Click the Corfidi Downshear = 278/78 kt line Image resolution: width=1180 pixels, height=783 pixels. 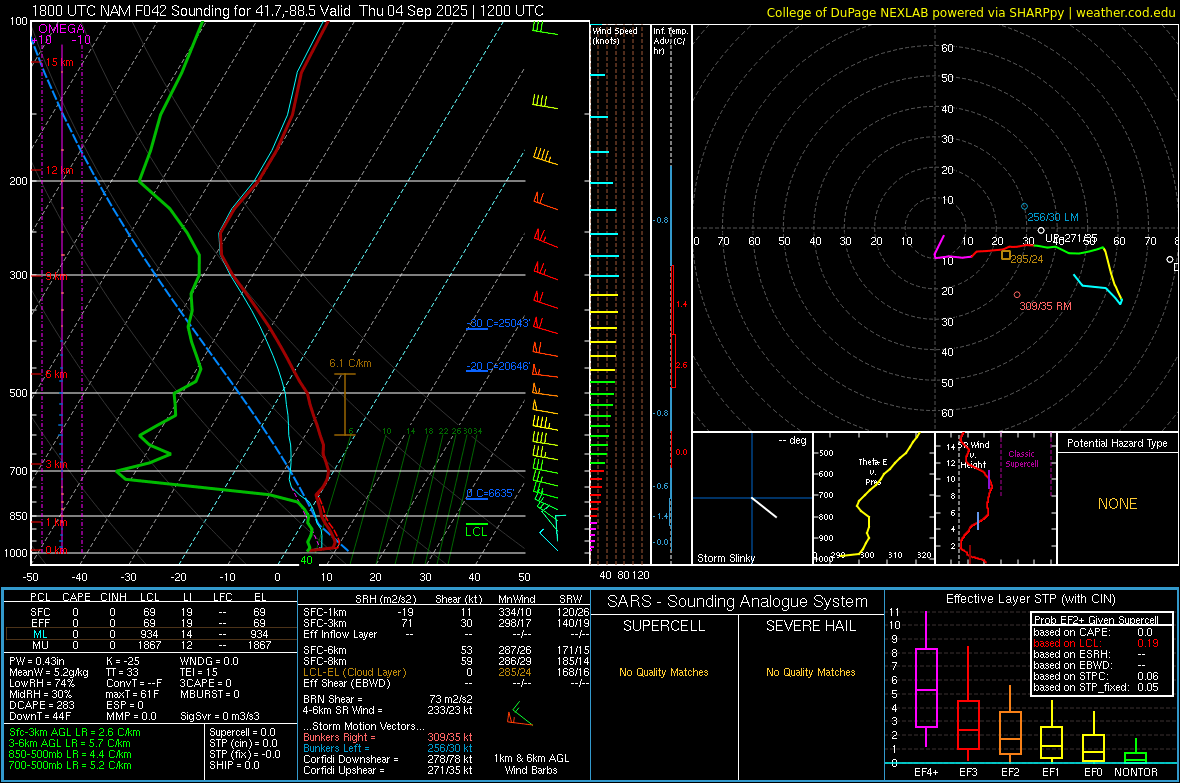pos(388,760)
